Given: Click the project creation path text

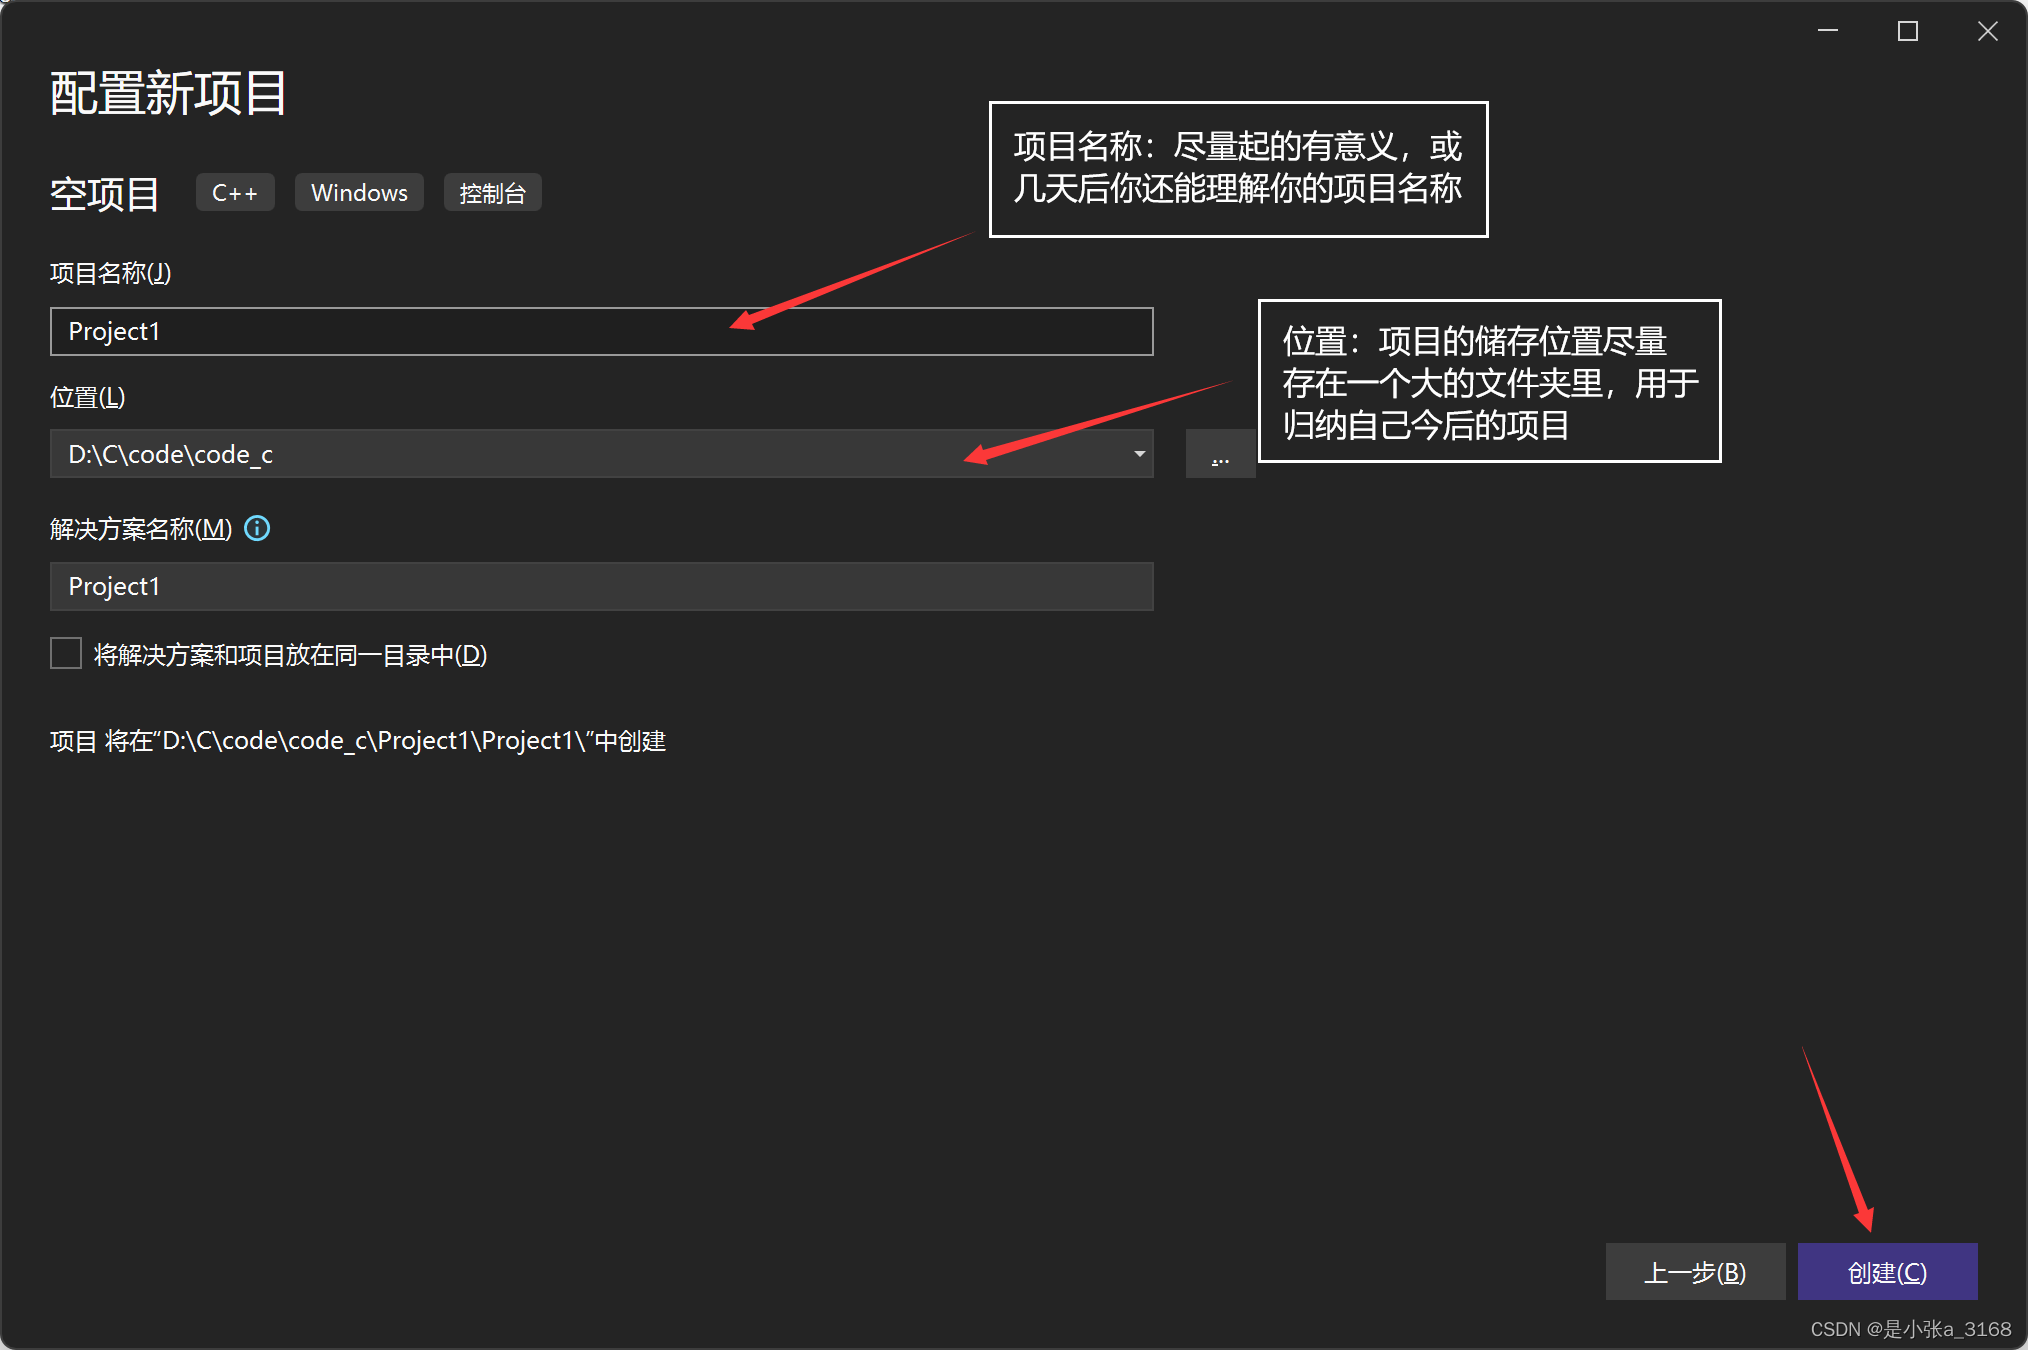Looking at the screenshot, I should click(358, 741).
